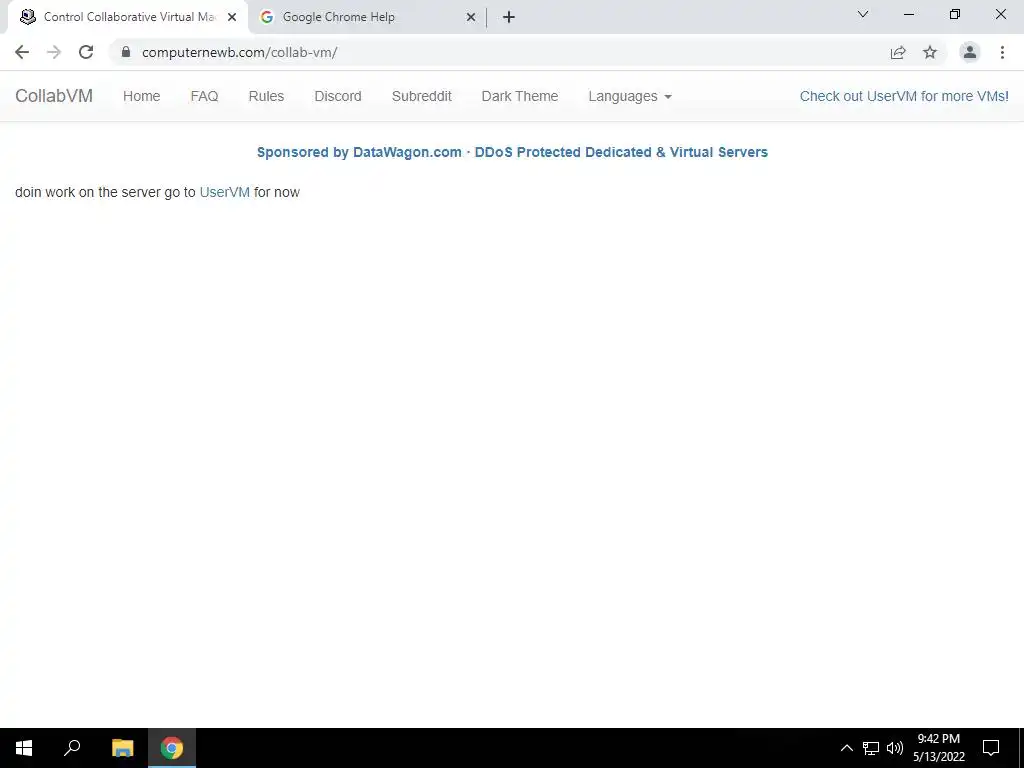Reload the current page
Image resolution: width=1024 pixels, height=768 pixels.
tap(86, 52)
